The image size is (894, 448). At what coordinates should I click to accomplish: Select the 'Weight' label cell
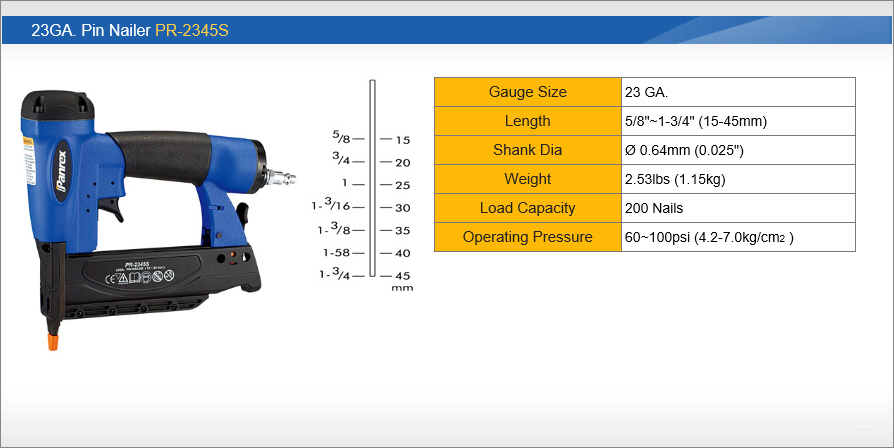click(527, 179)
